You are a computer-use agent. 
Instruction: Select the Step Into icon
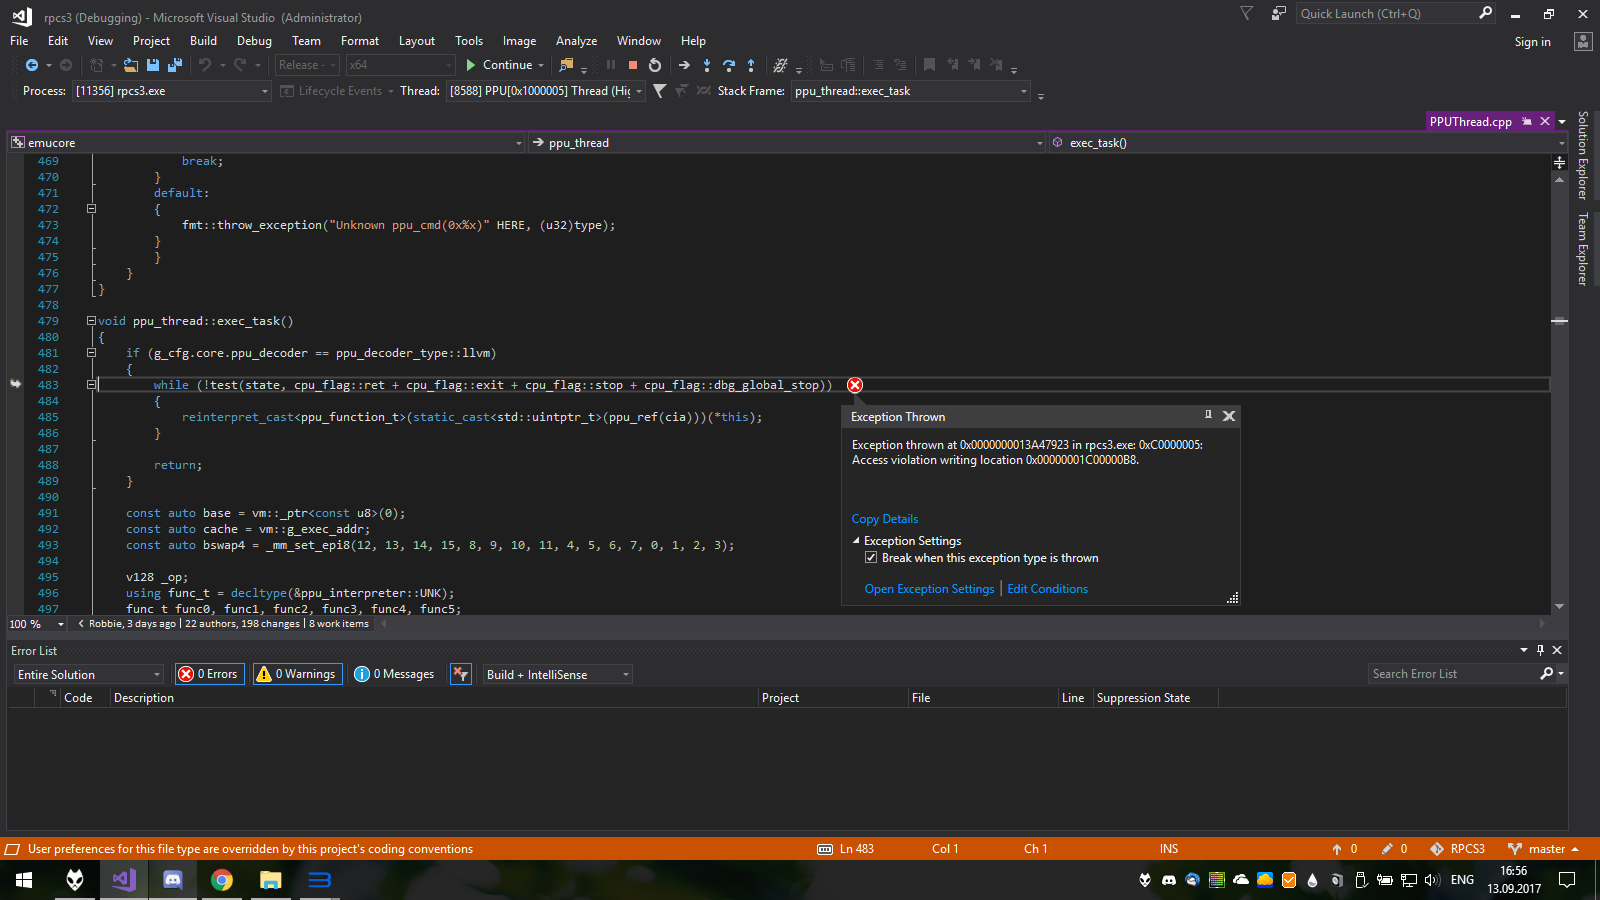click(x=705, y=65)
